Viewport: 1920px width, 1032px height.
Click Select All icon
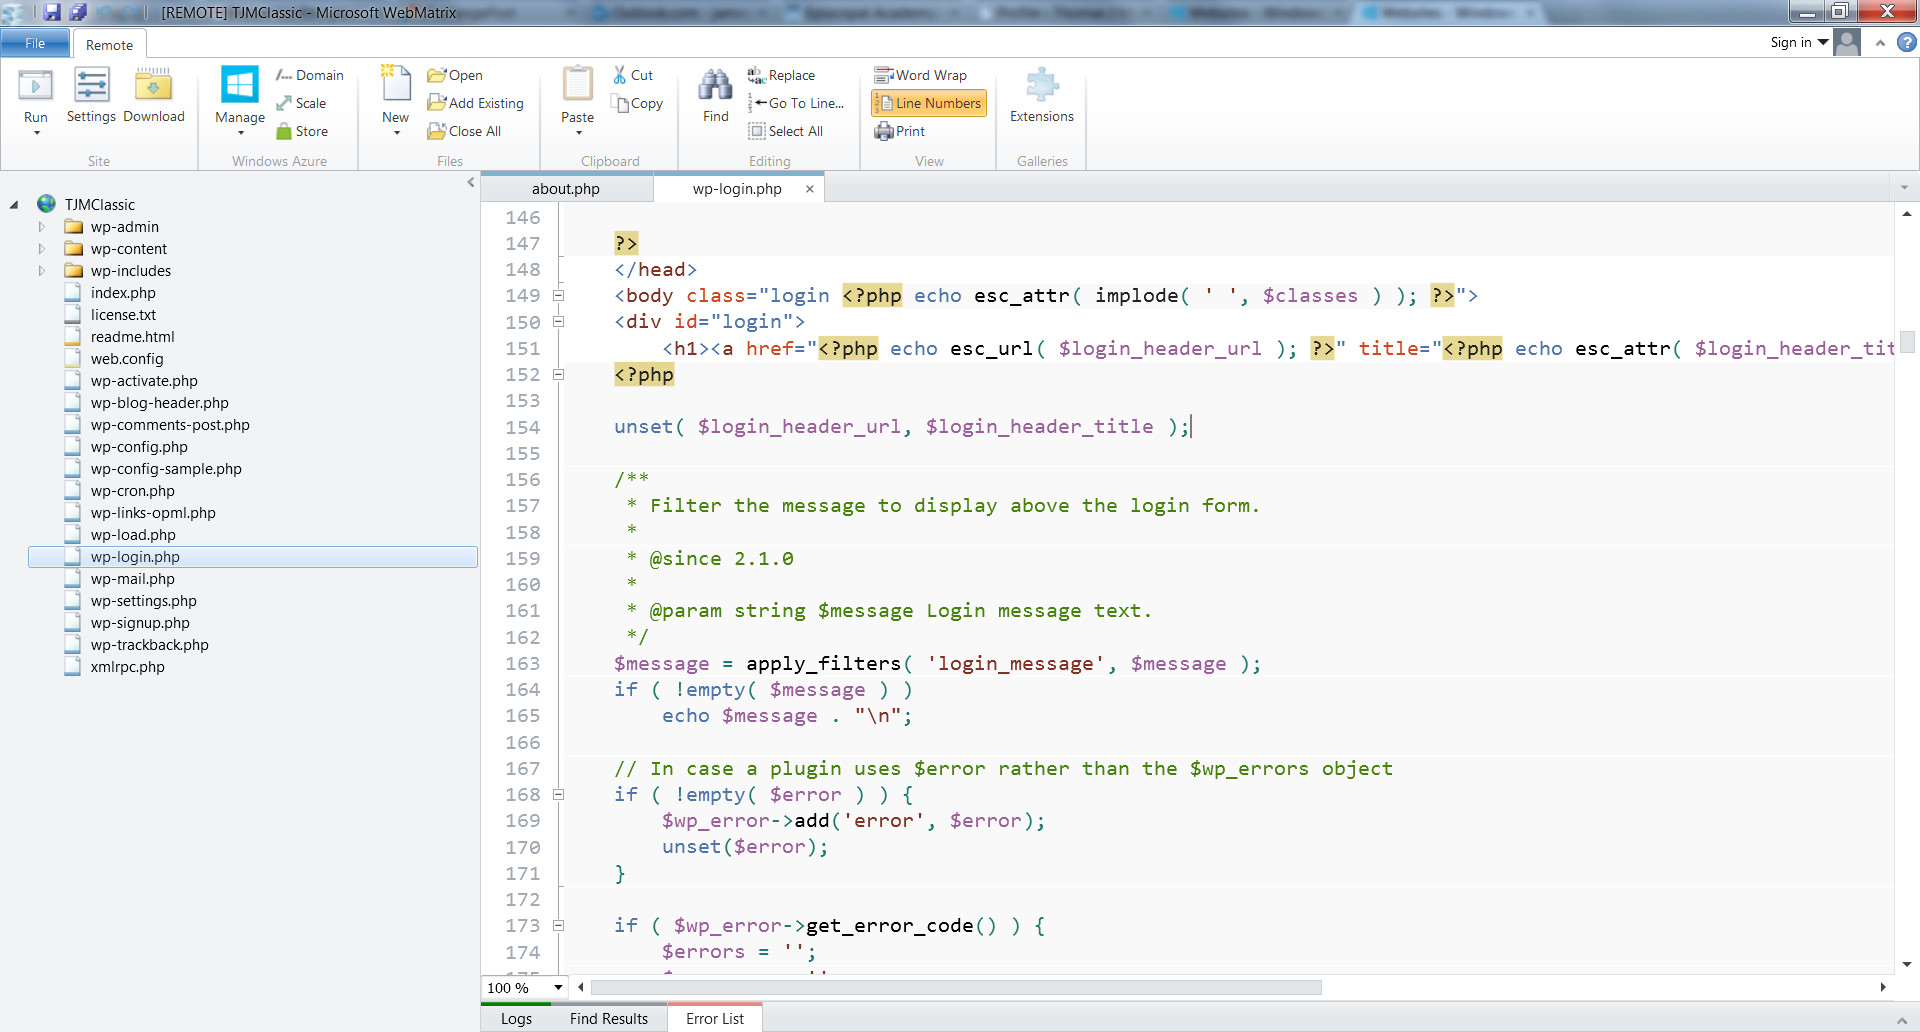(757, 131)
